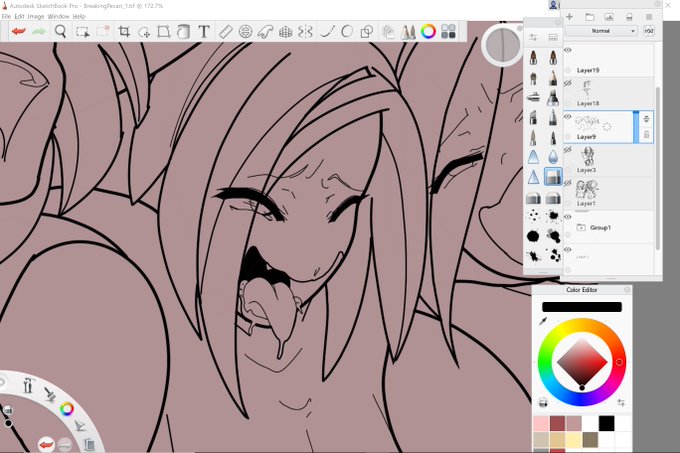Open Copic Color Library from toolbar
Viewport: 680px width, 453px height.
pos(389,32)
